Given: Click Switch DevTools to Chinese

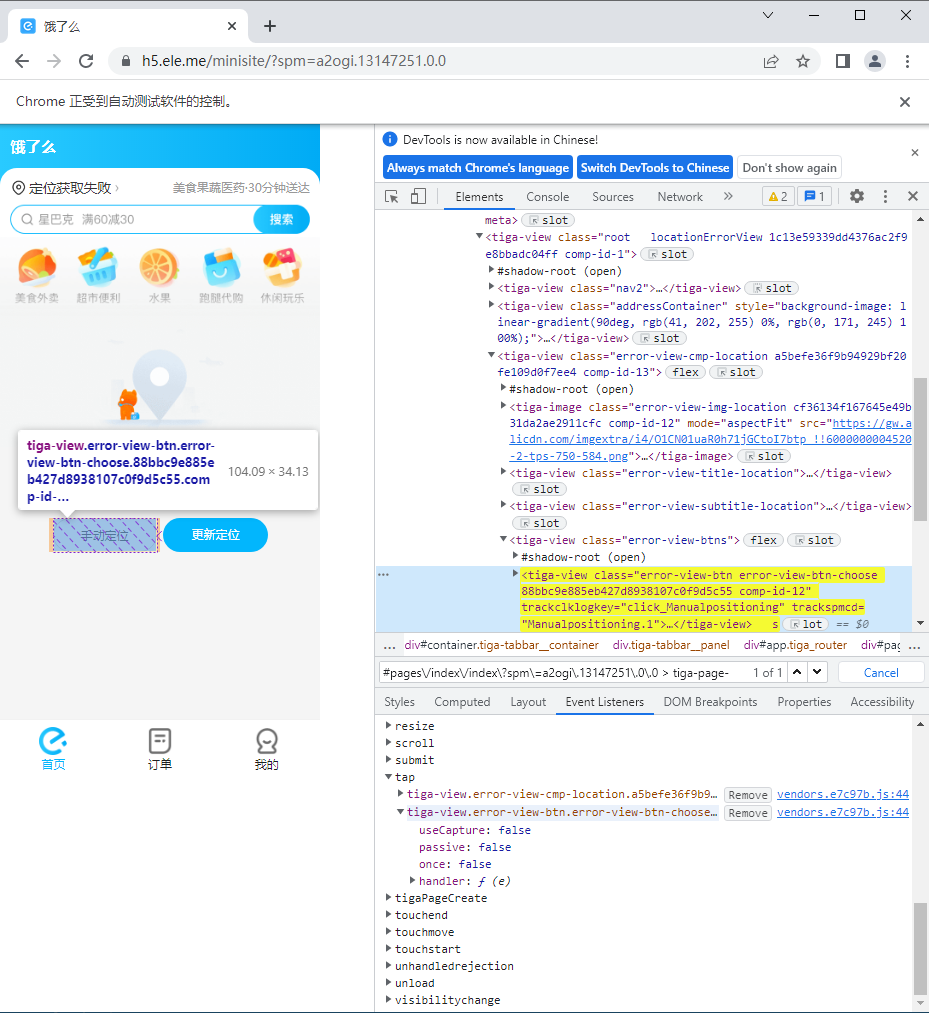Looking at the screenshot, I should [654, 168].
